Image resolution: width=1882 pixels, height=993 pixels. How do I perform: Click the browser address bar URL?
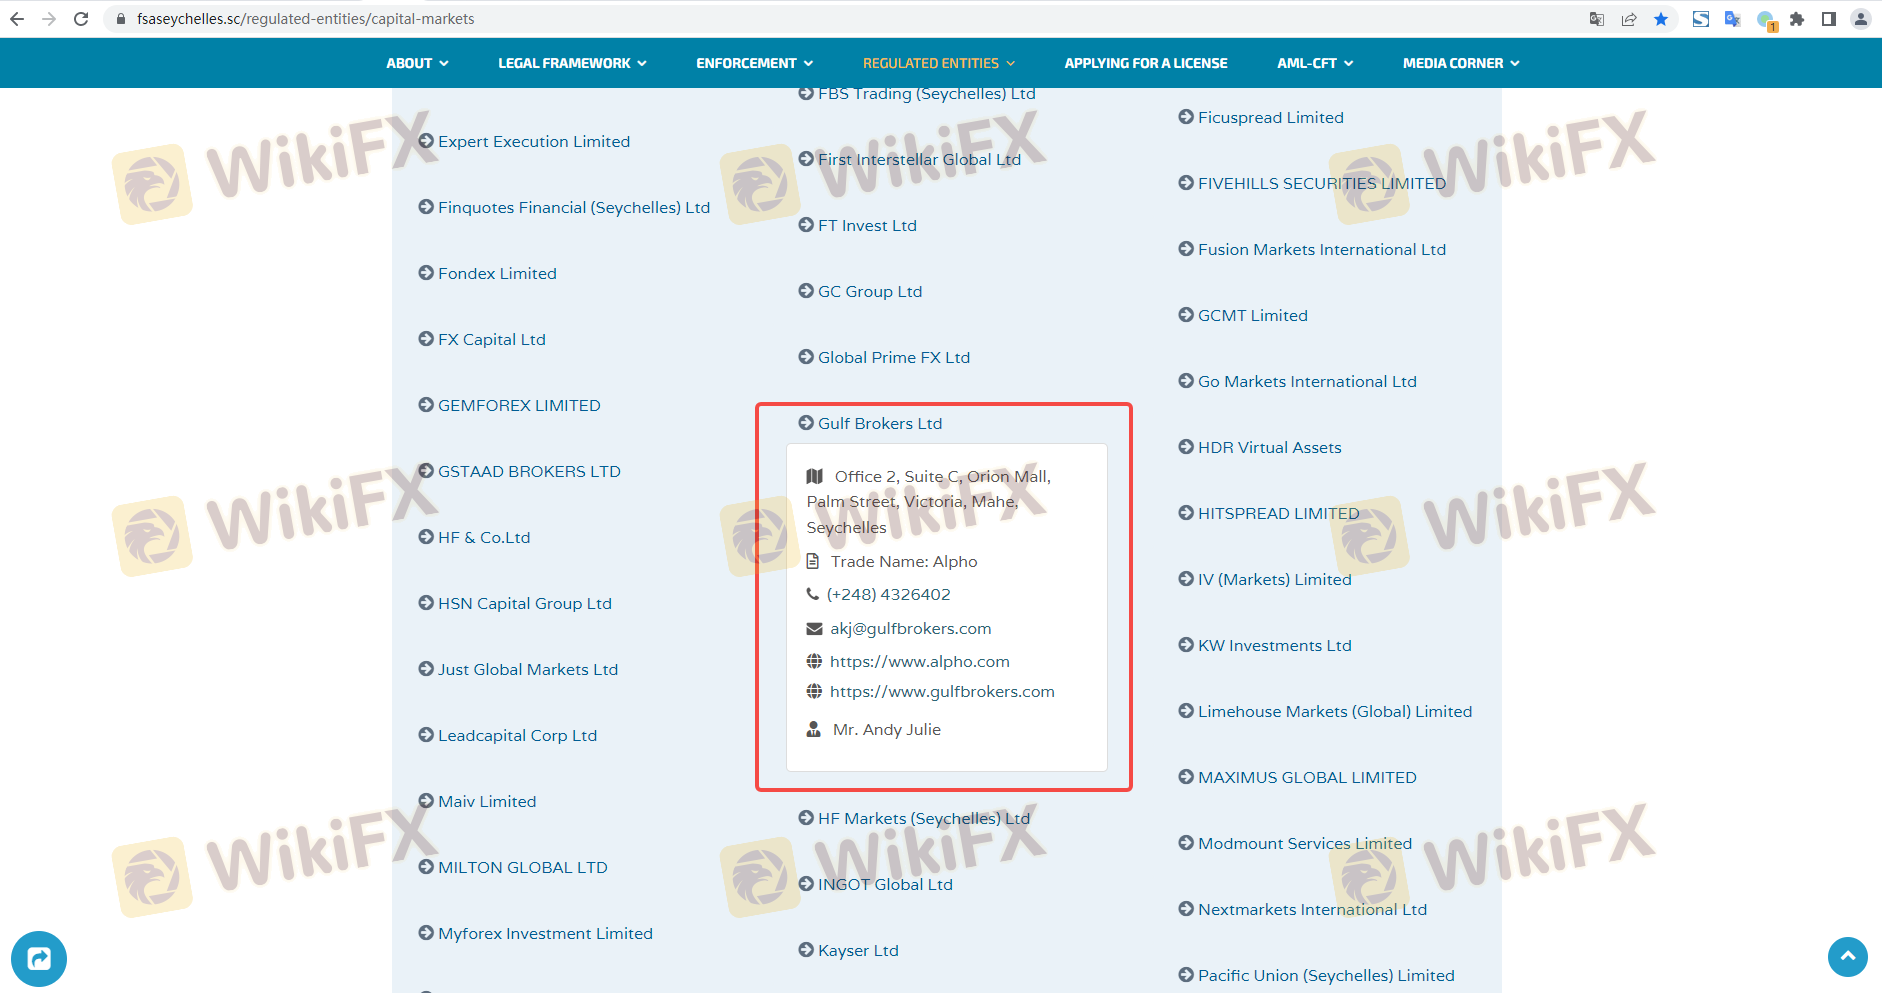[306, 19]
